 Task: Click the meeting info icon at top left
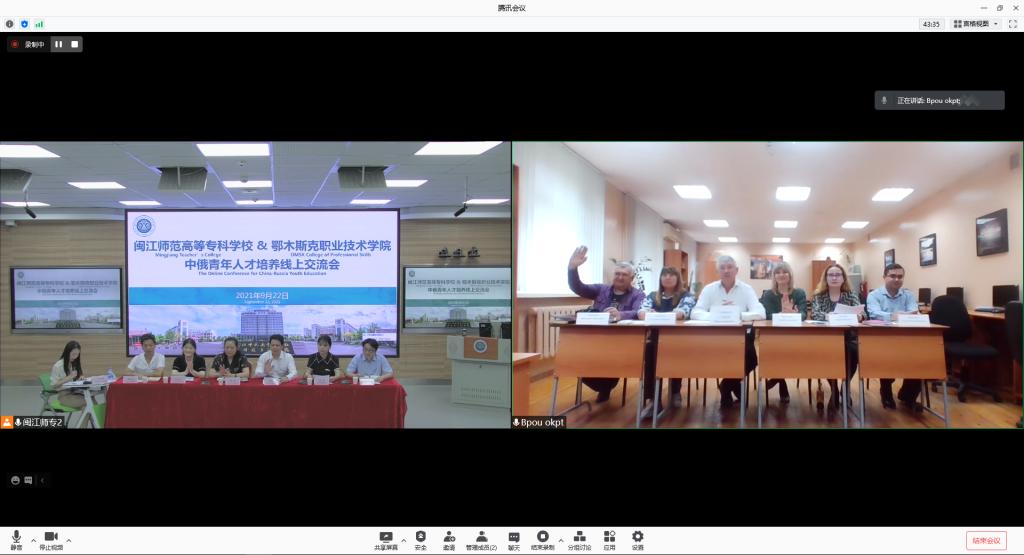pyautogui.click(x=10, y=23)
